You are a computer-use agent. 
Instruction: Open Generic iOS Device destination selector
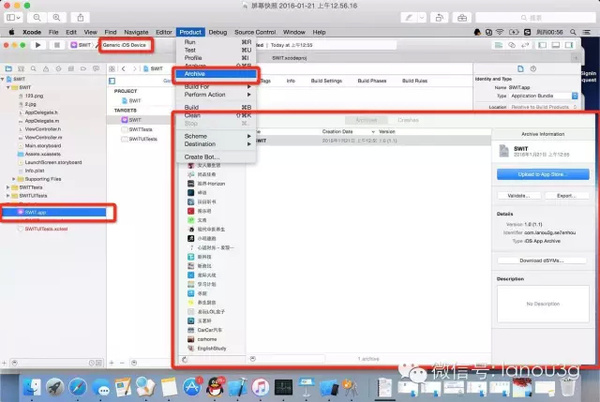(125, 45)
